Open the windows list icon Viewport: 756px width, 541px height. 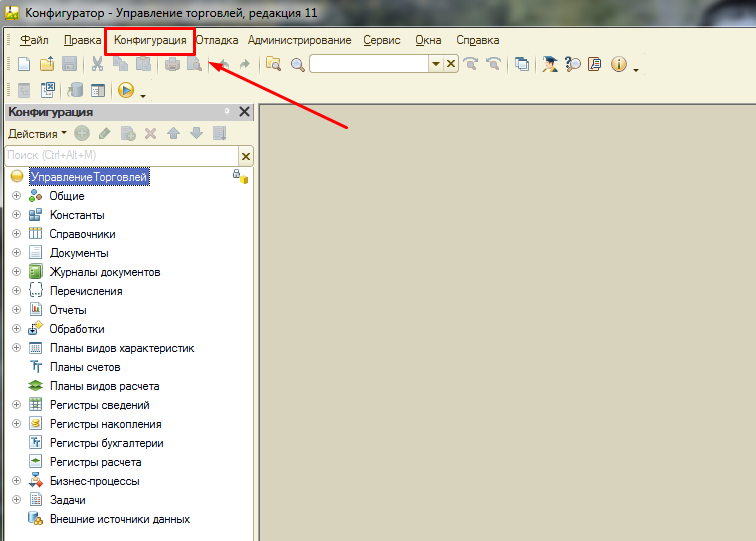(522, 64)
